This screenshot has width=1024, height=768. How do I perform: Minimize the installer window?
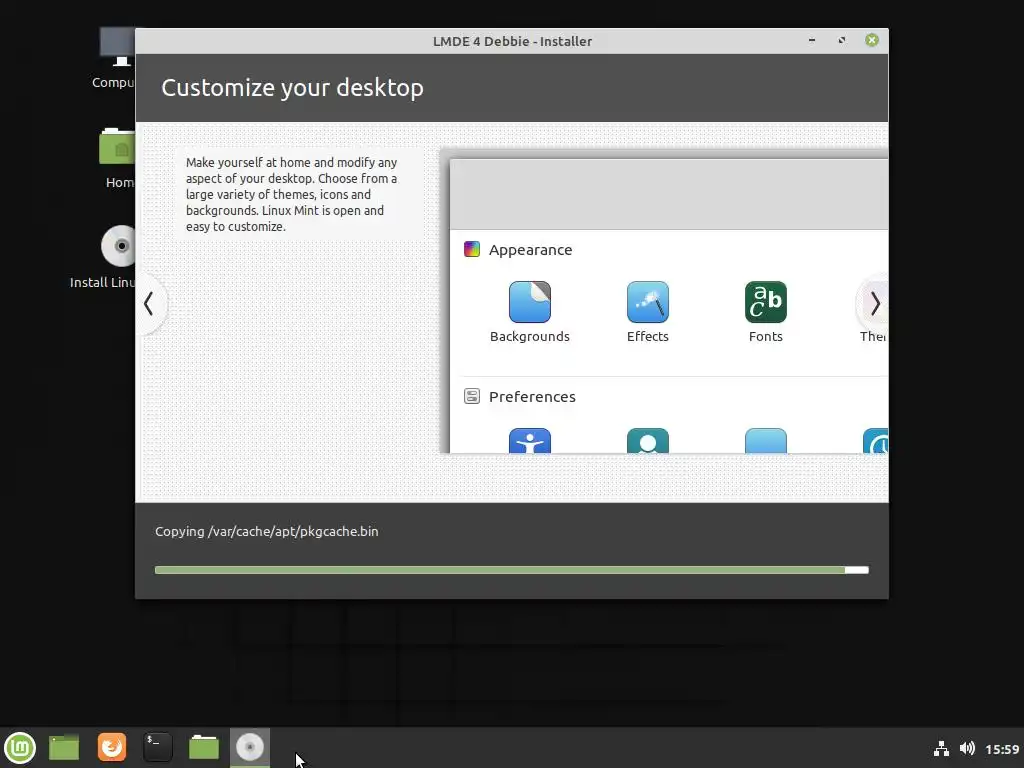pos(812,40)
